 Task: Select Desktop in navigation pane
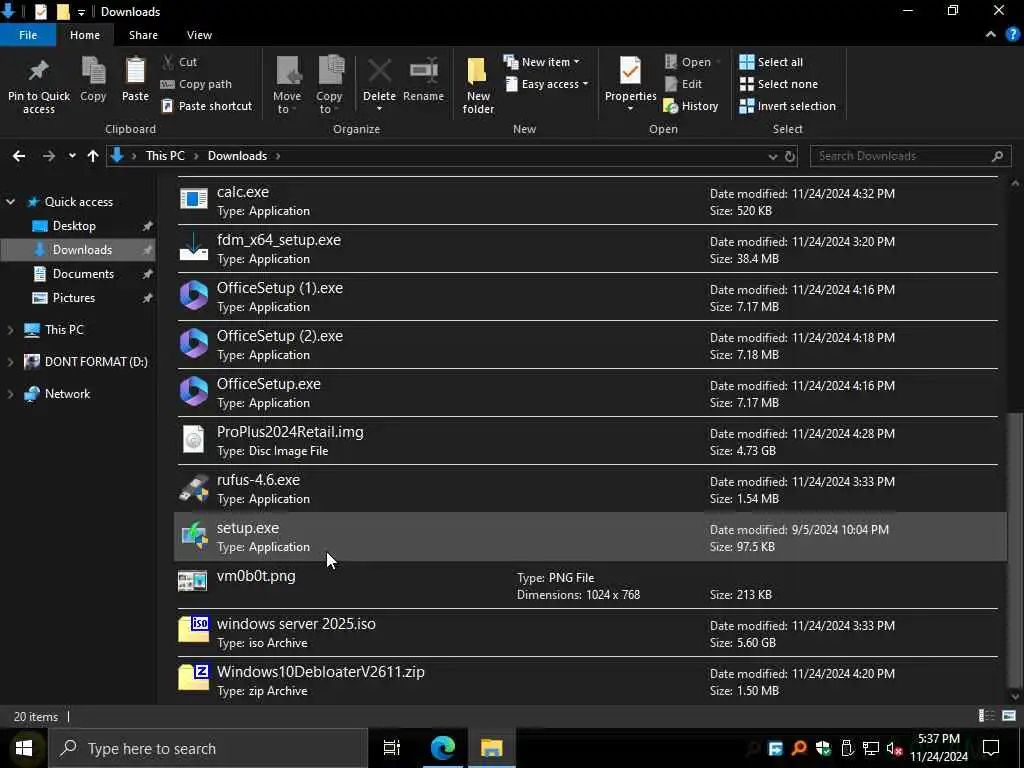pos(74,226)
